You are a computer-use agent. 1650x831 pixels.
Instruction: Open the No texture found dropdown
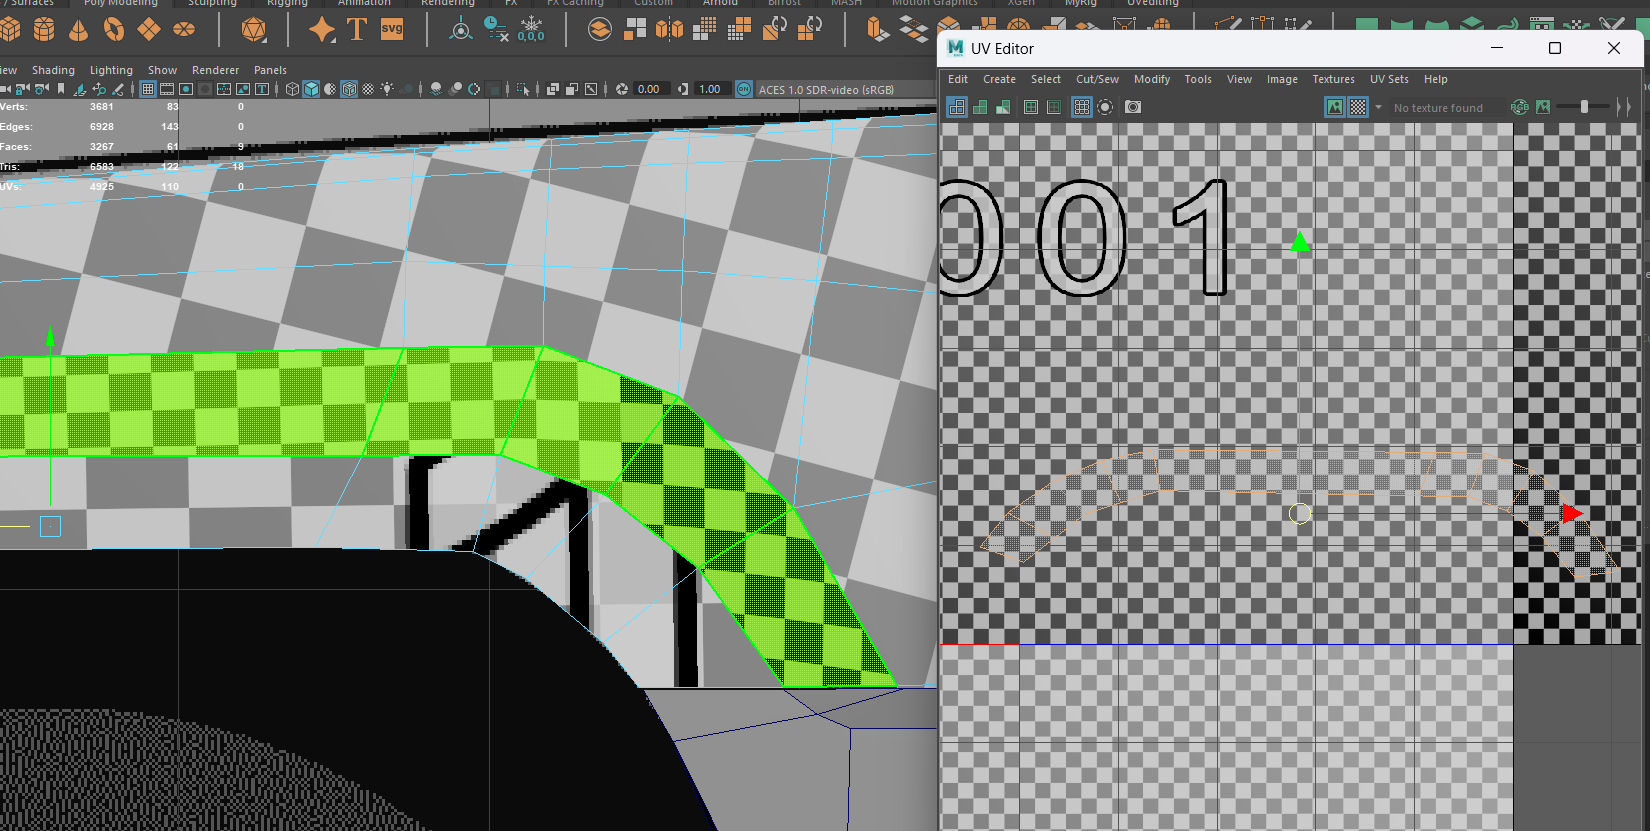pos(1438,108)
